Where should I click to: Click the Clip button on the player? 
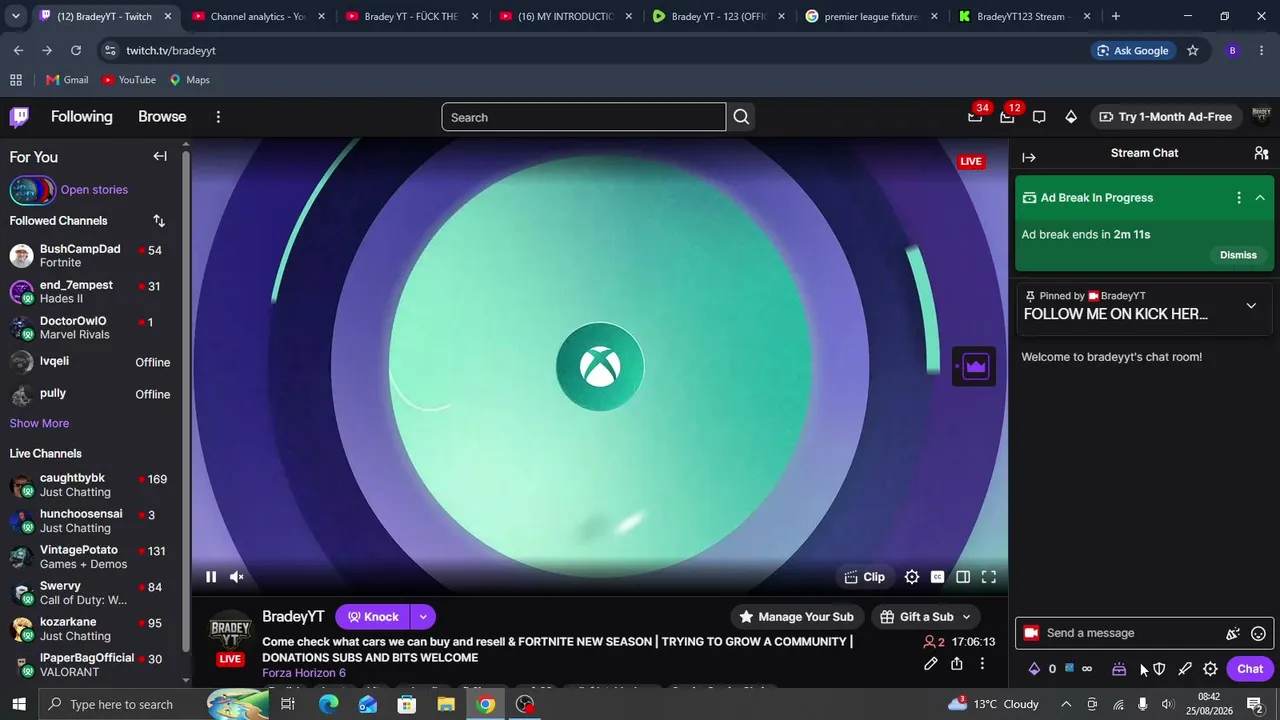click(x=865, y=577)
